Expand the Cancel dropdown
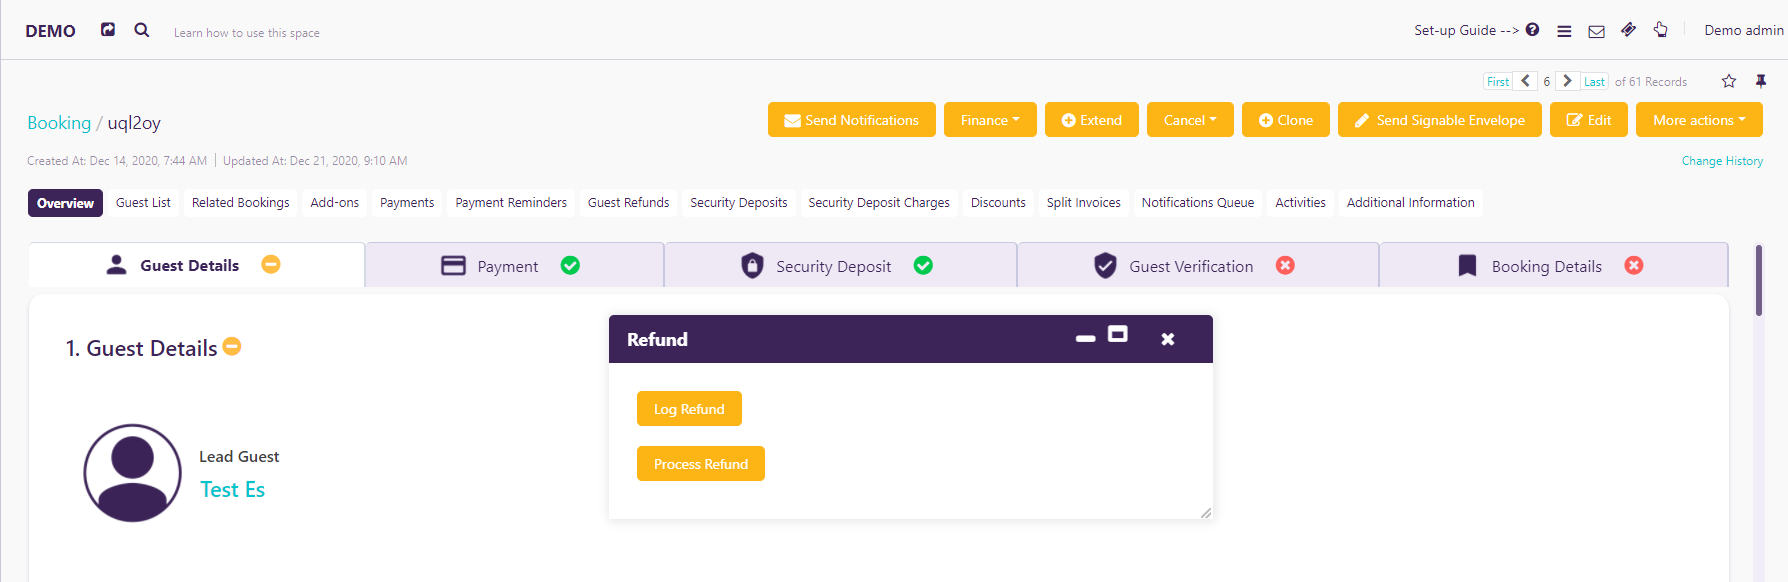 [x=1190, y=120]
